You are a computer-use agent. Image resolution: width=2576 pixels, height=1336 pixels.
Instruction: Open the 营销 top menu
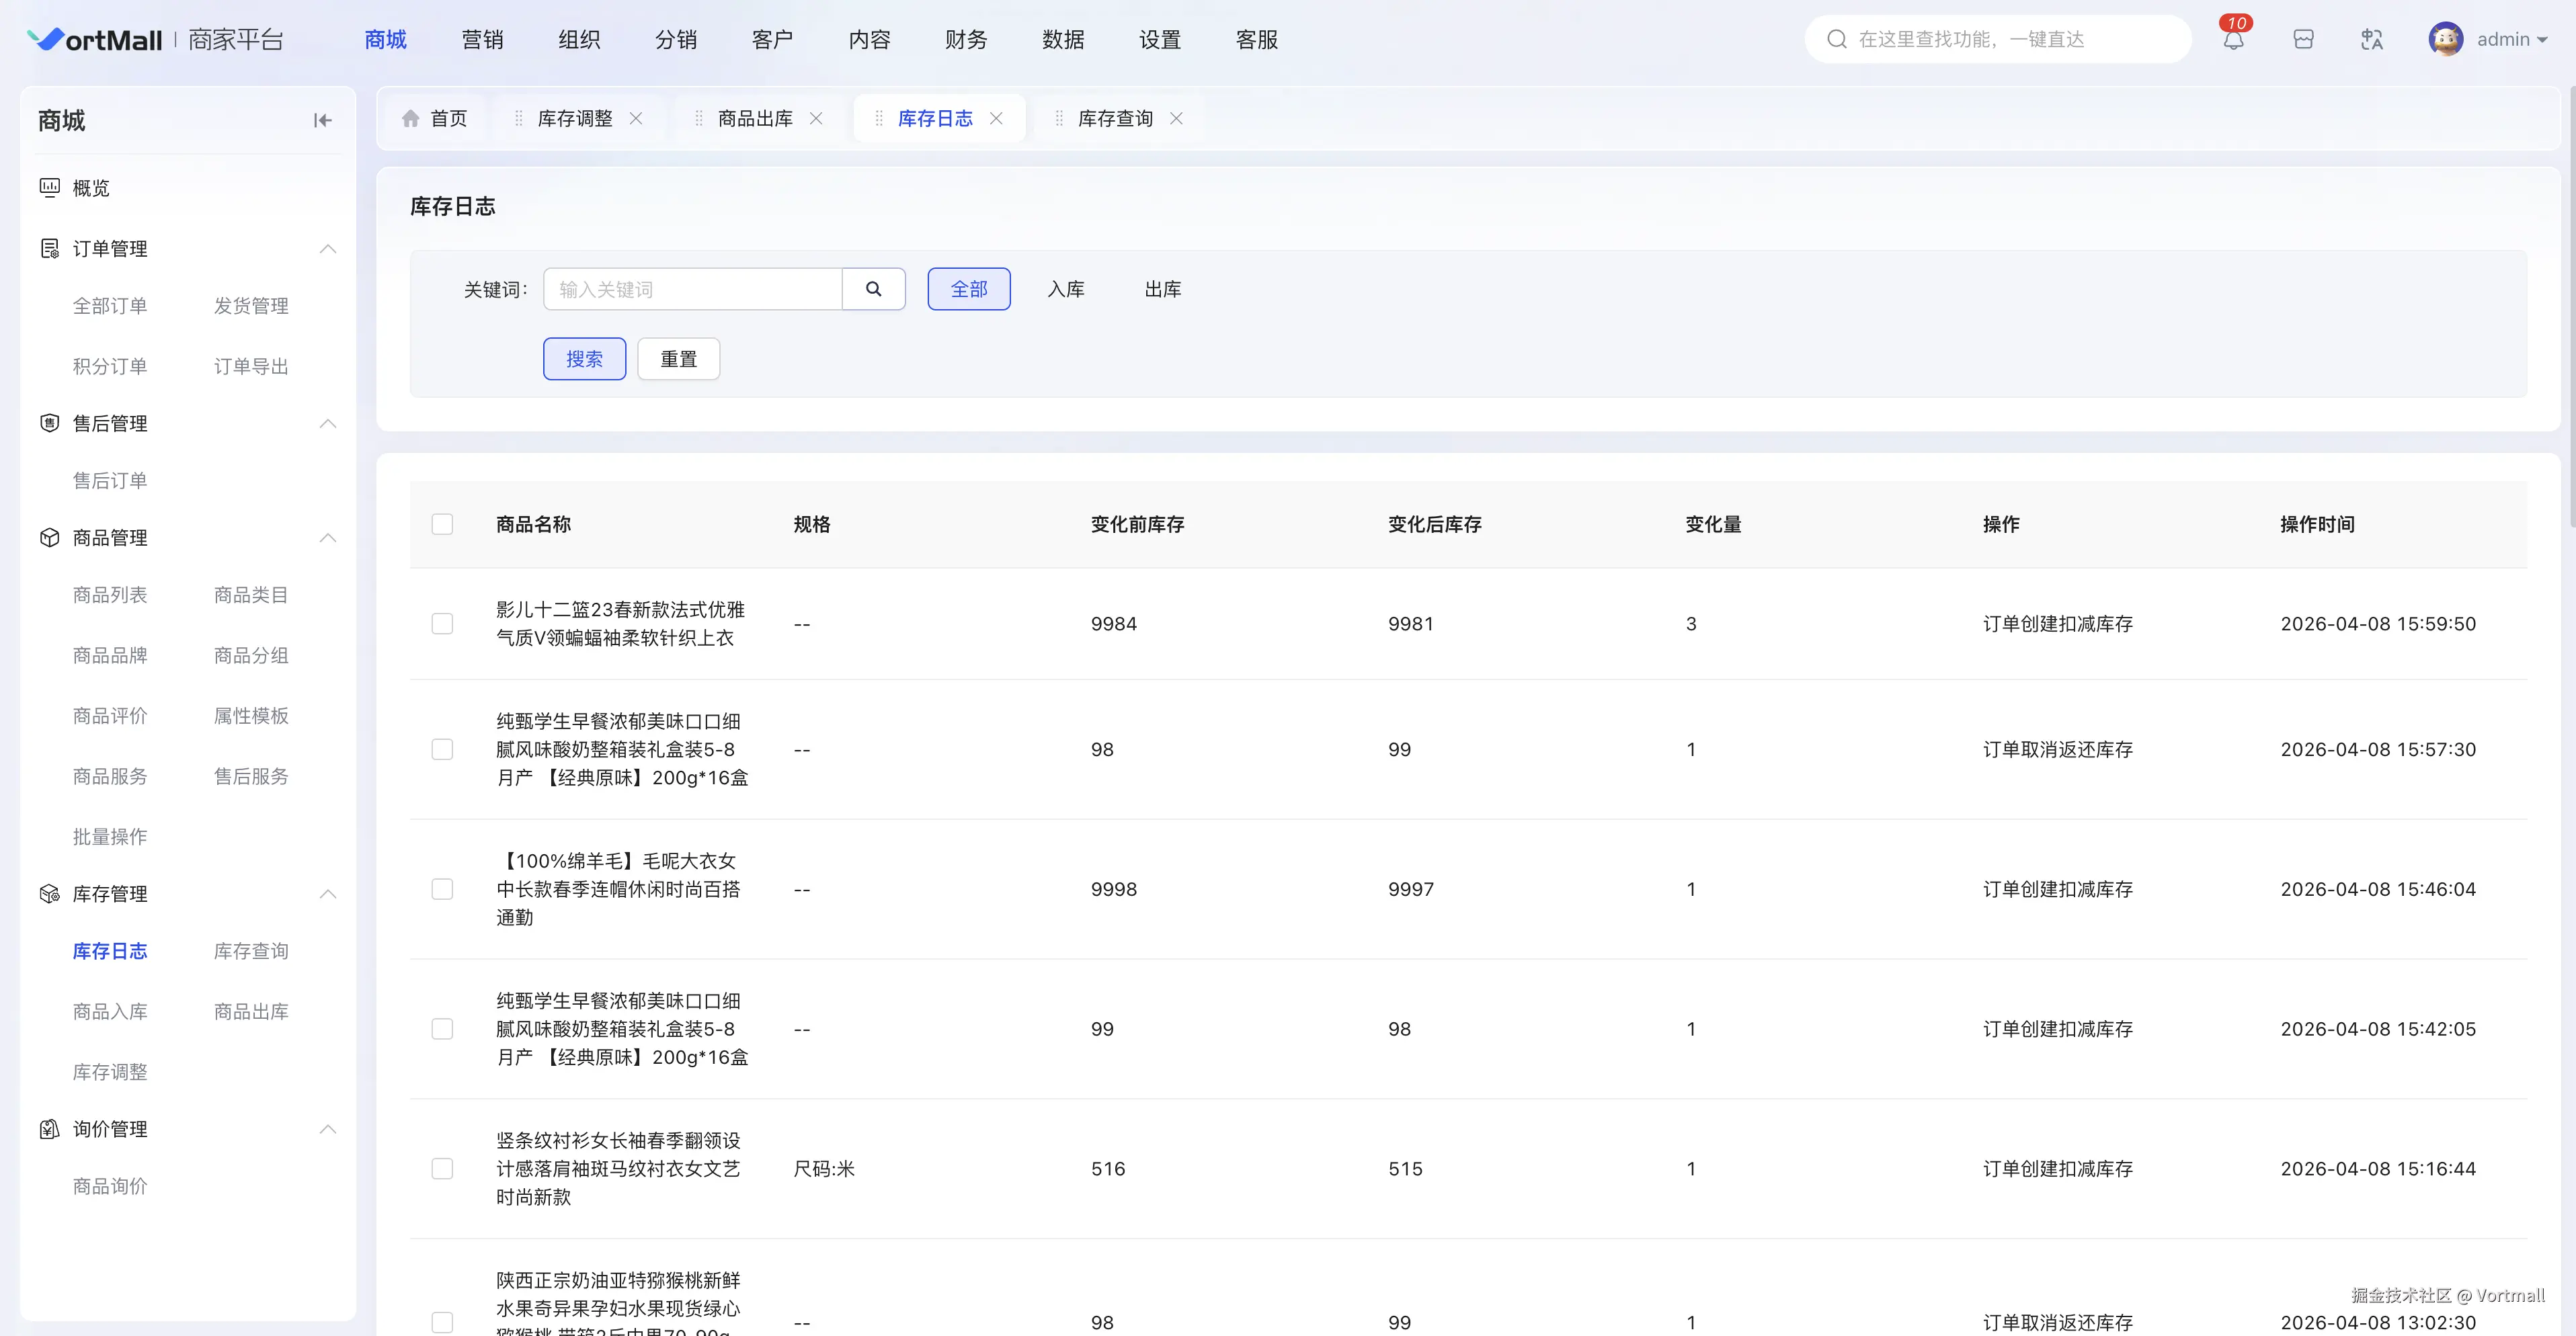(x=482, y=40)
